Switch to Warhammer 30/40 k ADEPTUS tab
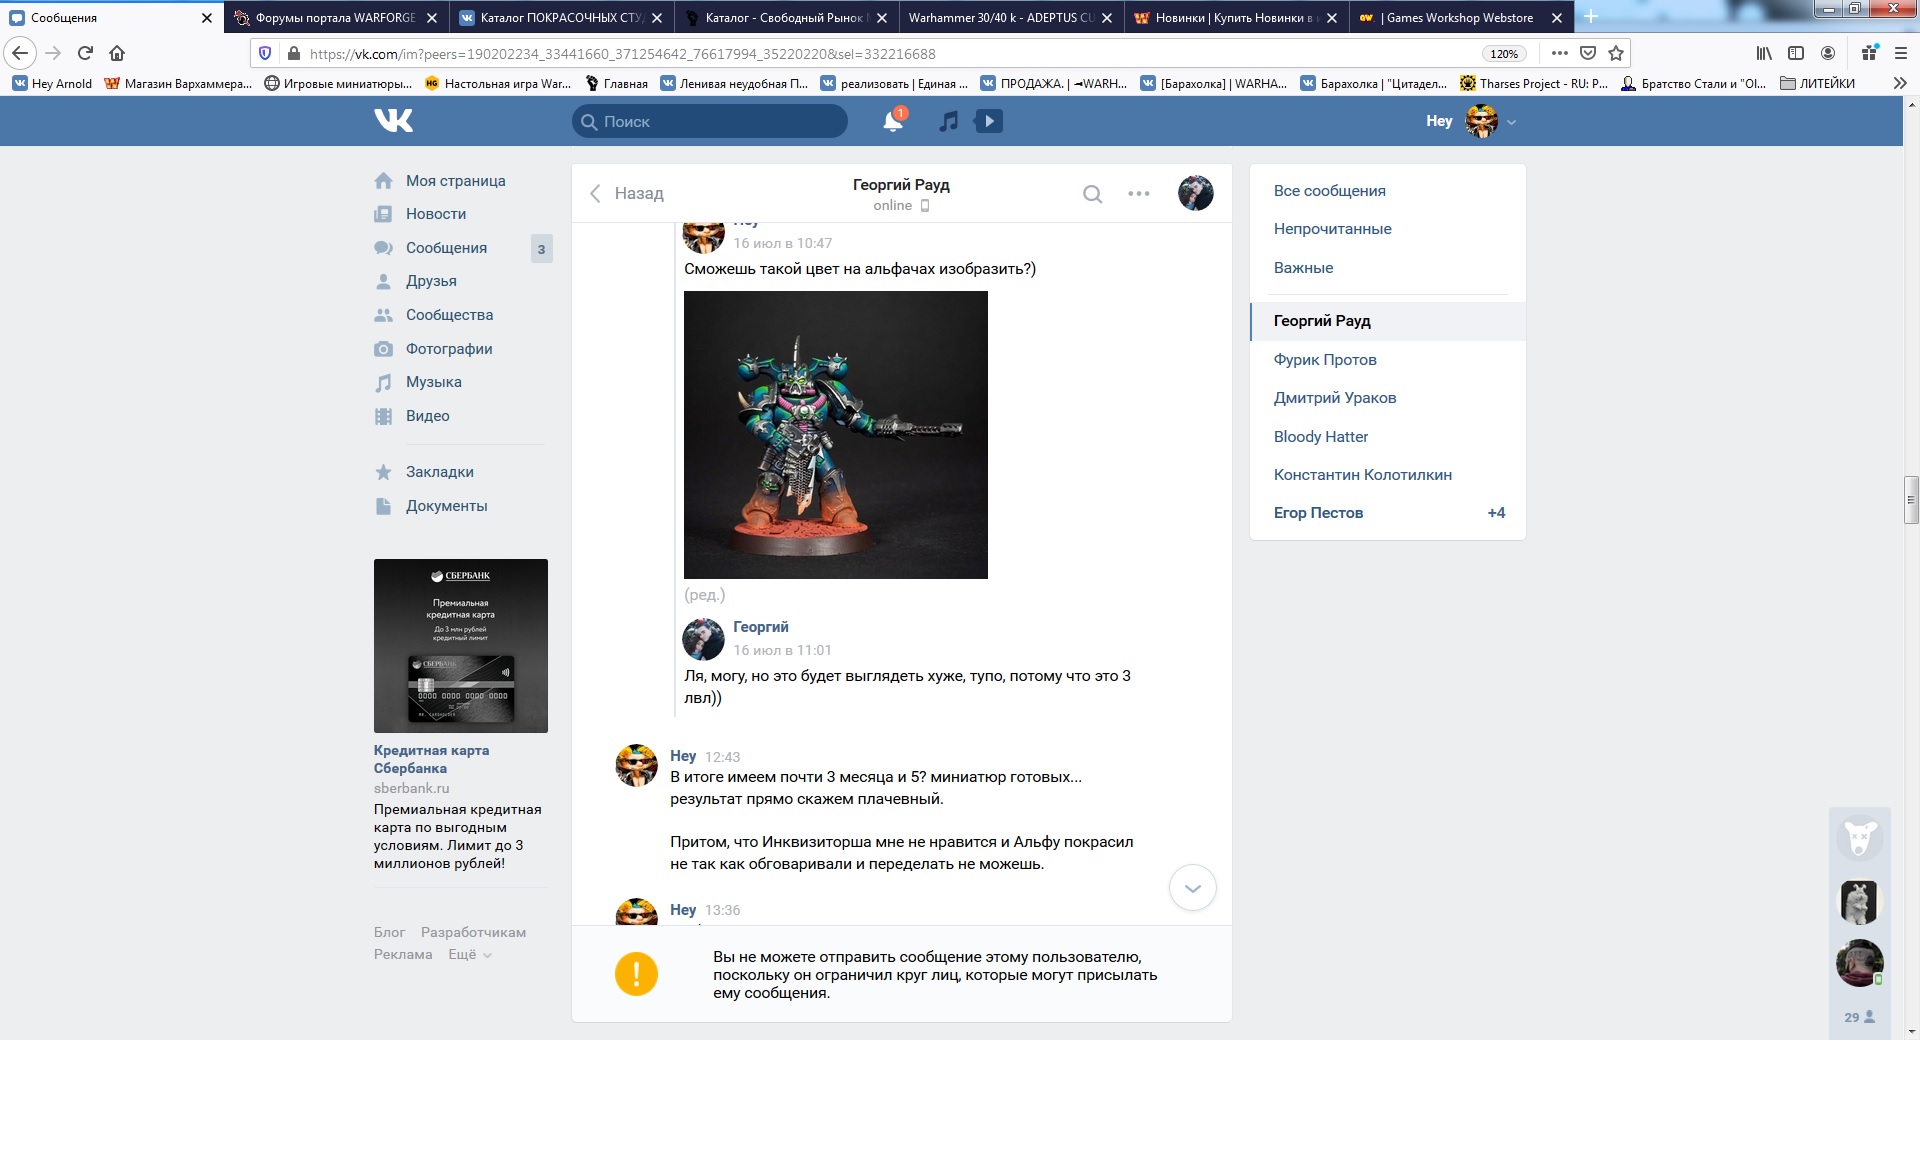Viewport: 1920px width, 1152px height. [1011, 17]
